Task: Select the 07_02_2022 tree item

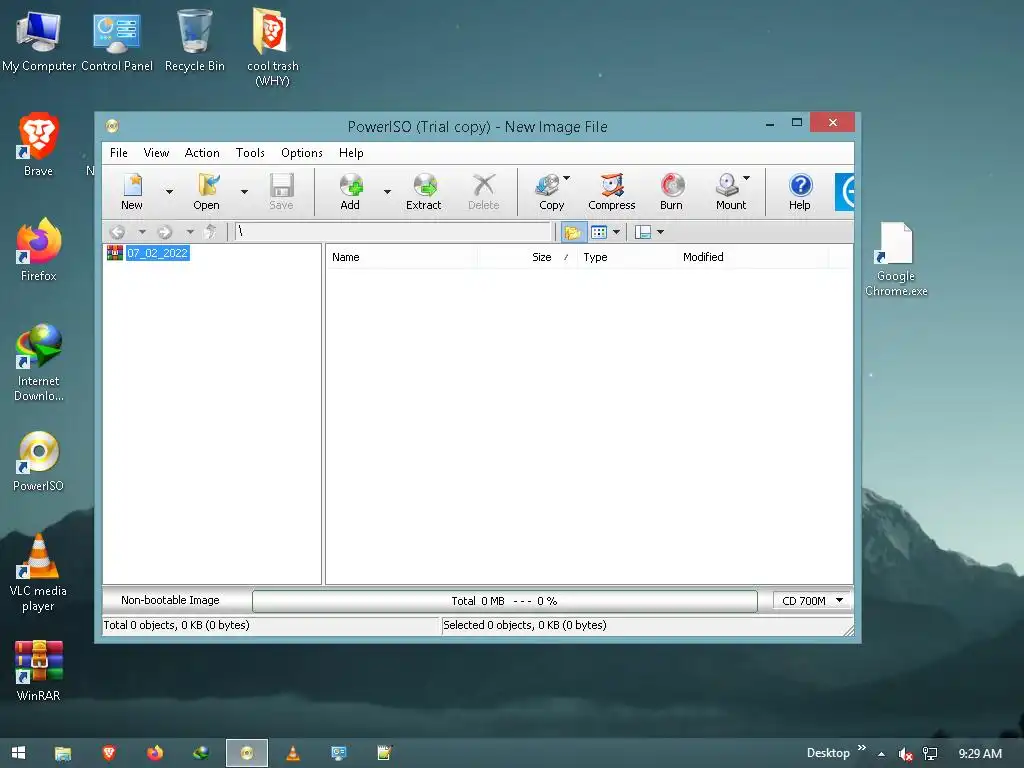Action: 157,253
